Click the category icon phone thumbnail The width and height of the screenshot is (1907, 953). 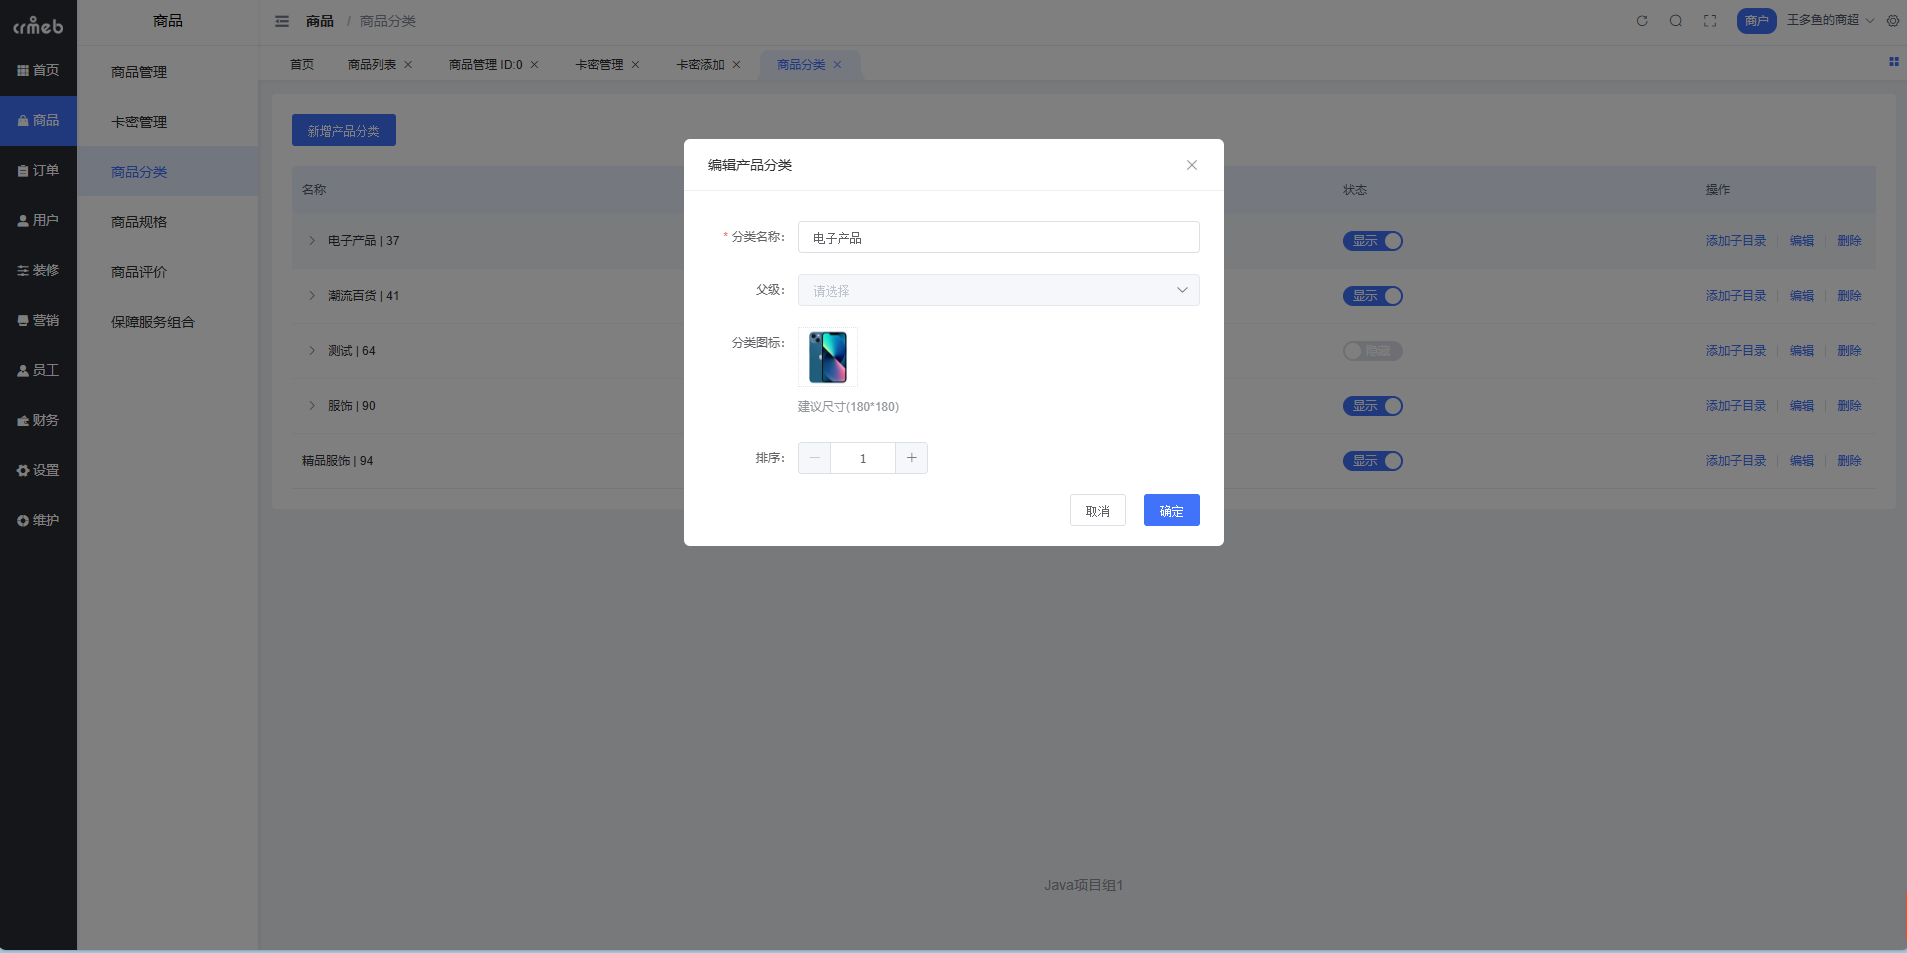pos(828,357)
